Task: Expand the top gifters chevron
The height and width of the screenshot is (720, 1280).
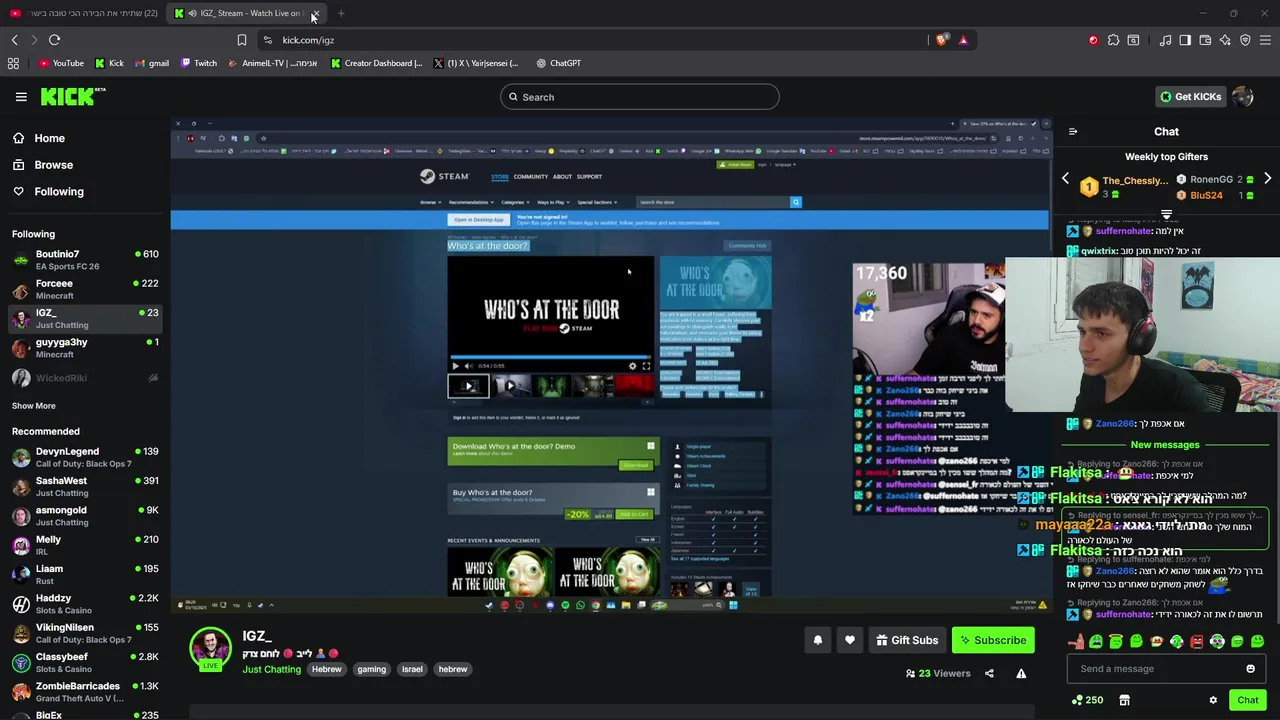Action: tap(1166, 214)
